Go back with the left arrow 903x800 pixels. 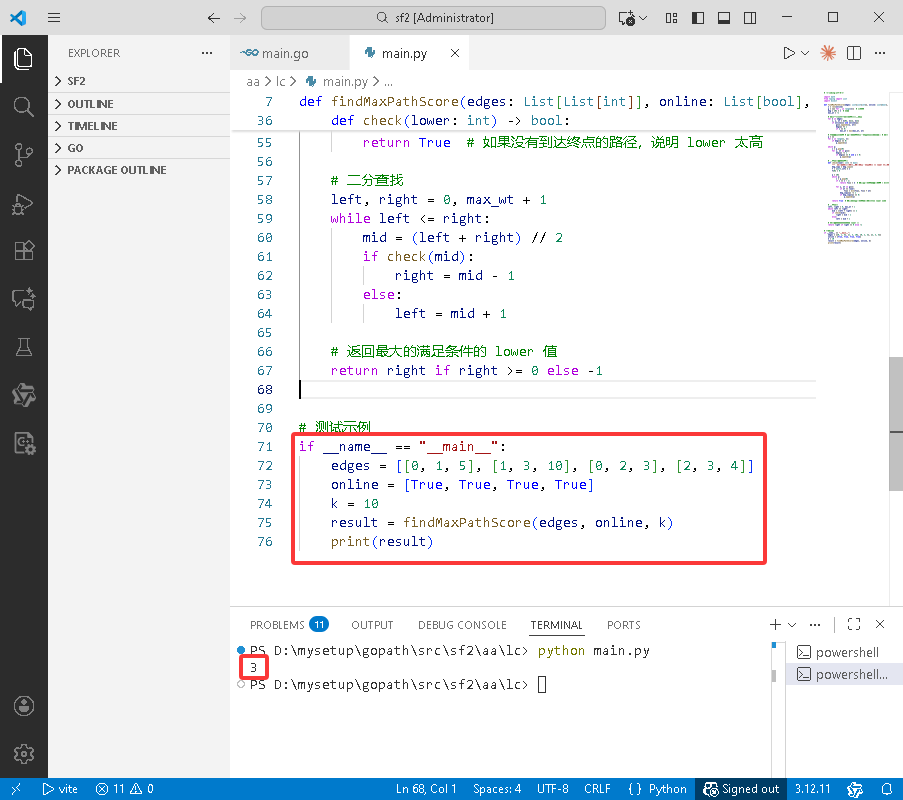(214, 18)
